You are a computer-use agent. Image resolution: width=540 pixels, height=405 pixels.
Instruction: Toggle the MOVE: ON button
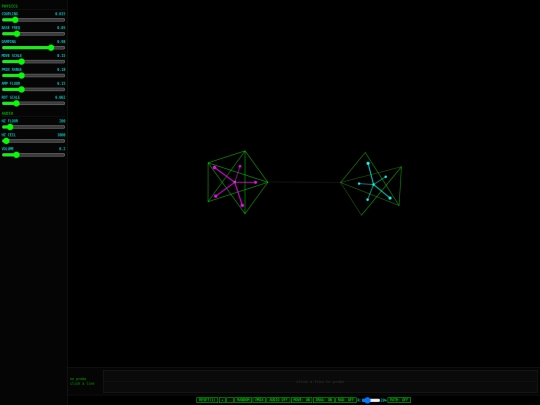tap(301, 400)
